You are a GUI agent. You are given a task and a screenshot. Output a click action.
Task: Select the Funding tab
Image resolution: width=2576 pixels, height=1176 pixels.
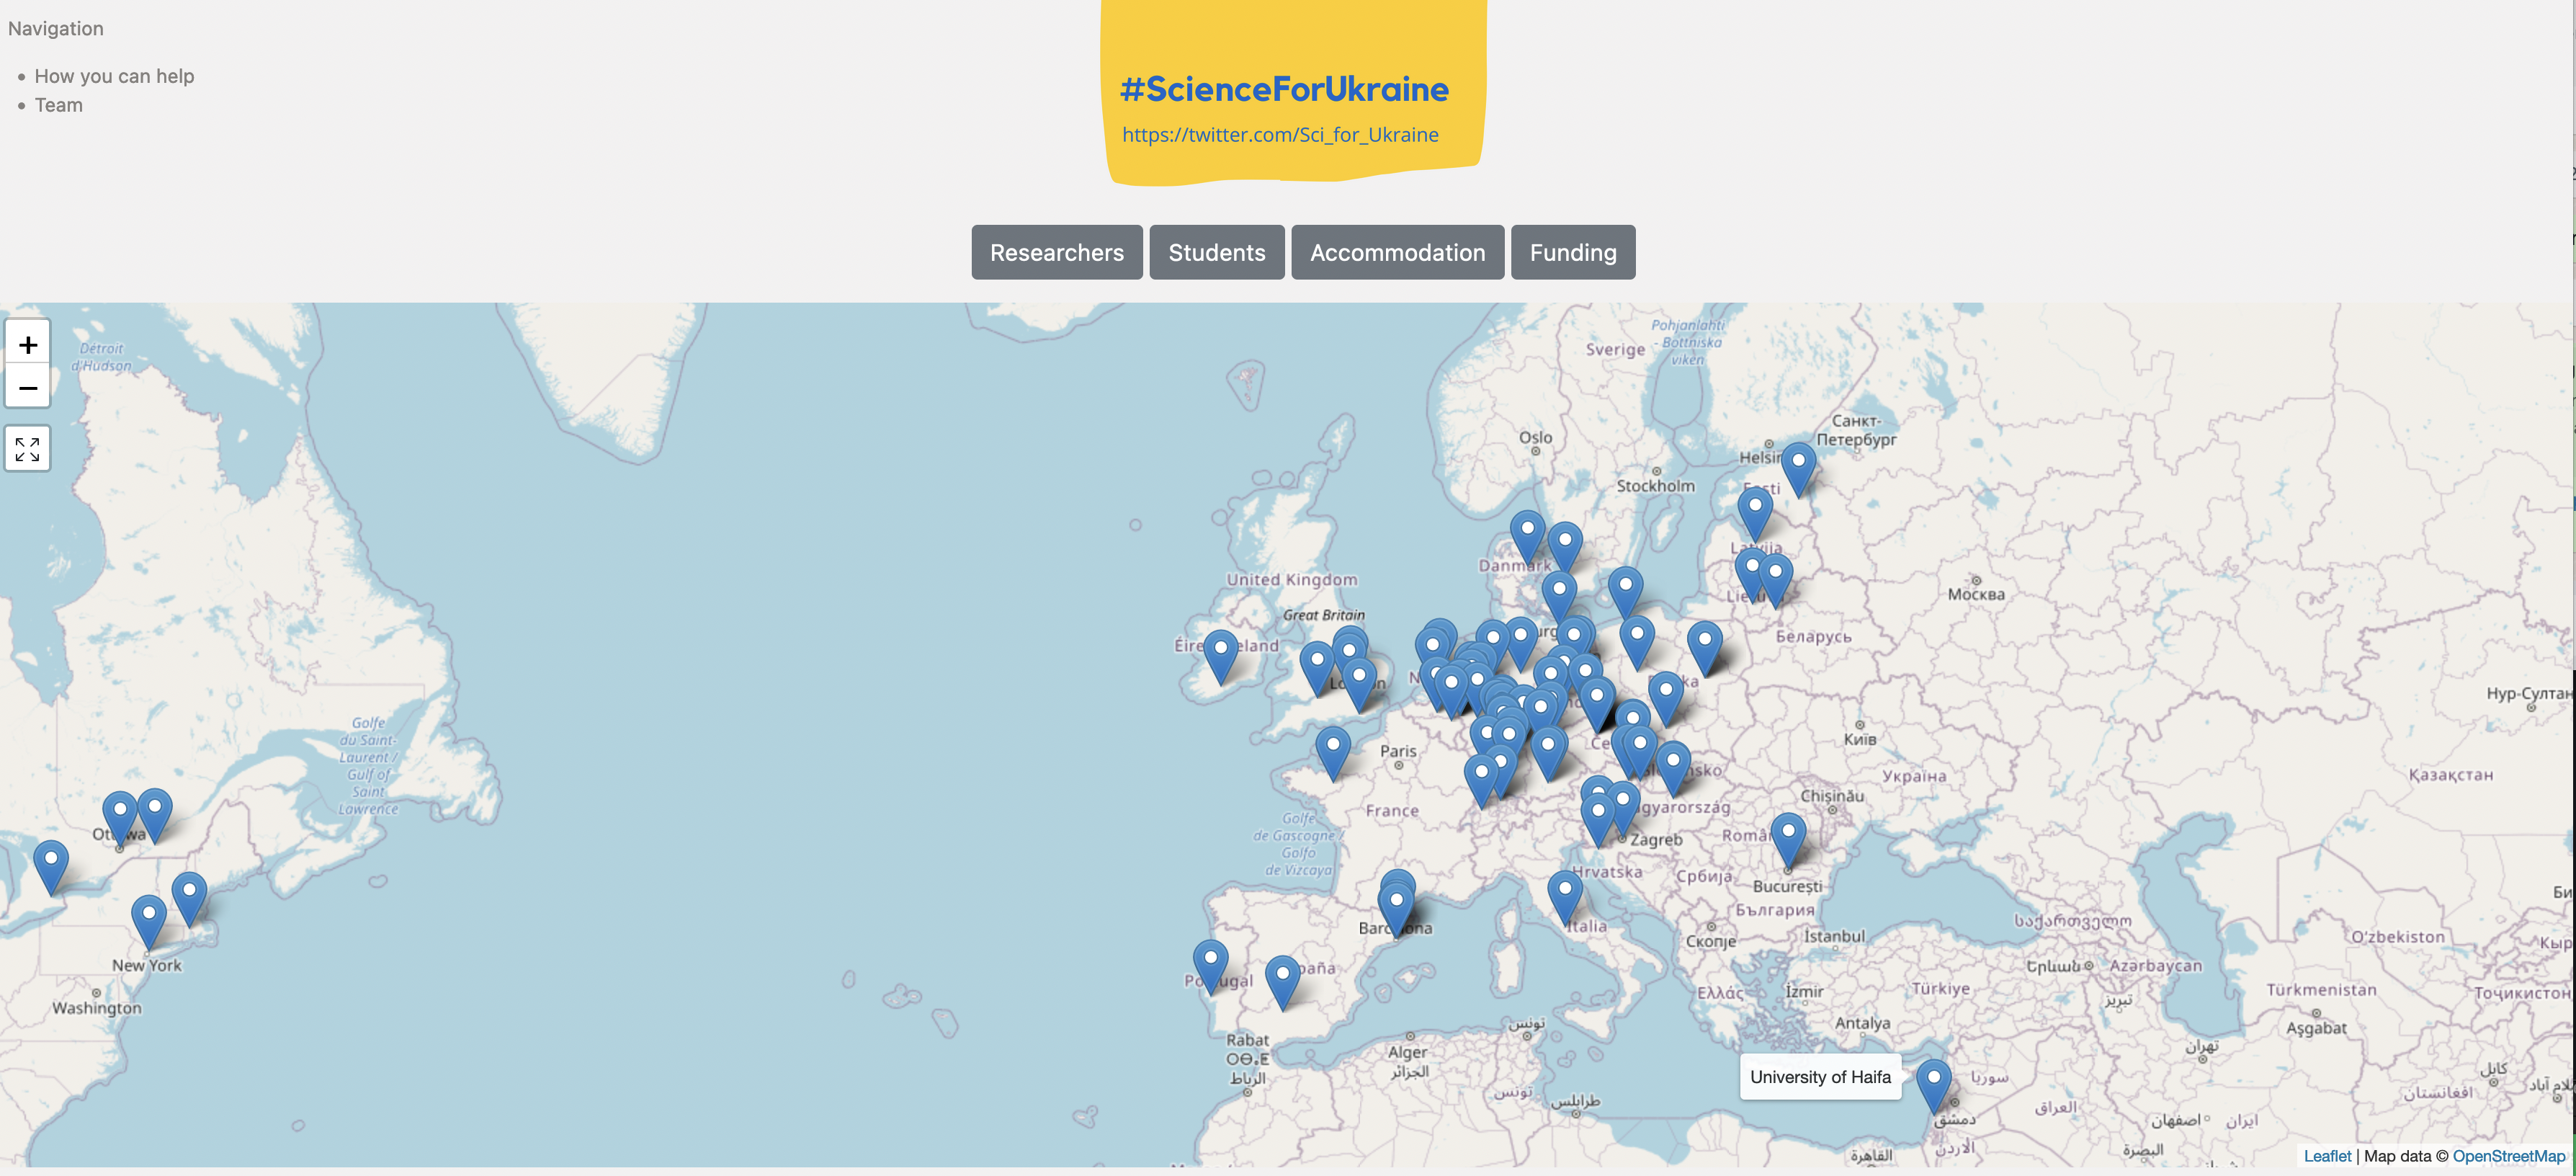pos(1572,252)
